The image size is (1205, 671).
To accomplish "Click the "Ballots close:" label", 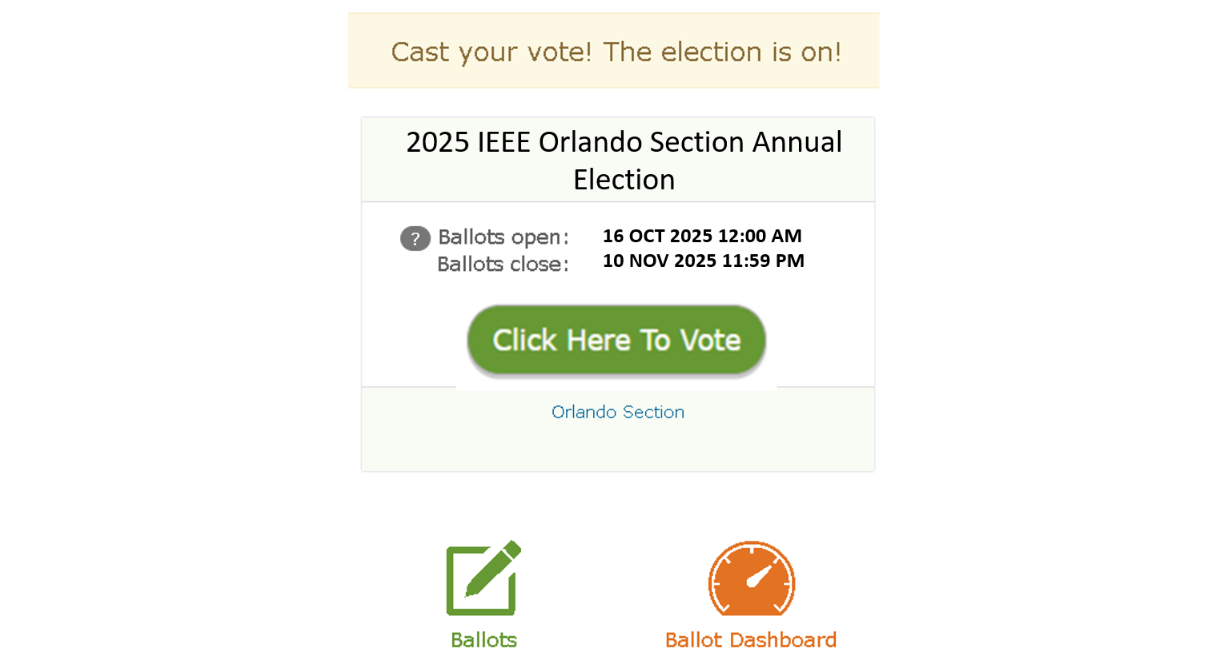I will (x=502, y=264).
